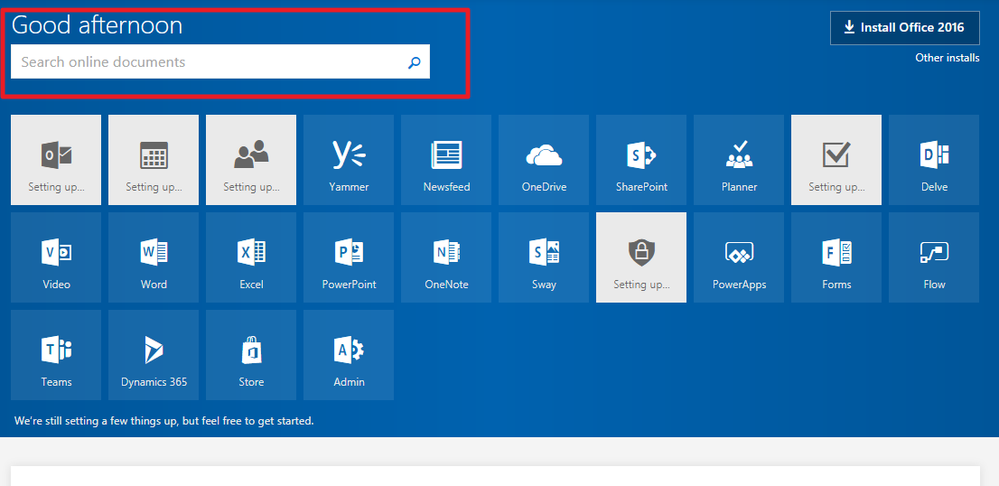The height and width of the screenshot is (486, 999).
Task: Open the Yammer app tile
Action: coord(349,160)
